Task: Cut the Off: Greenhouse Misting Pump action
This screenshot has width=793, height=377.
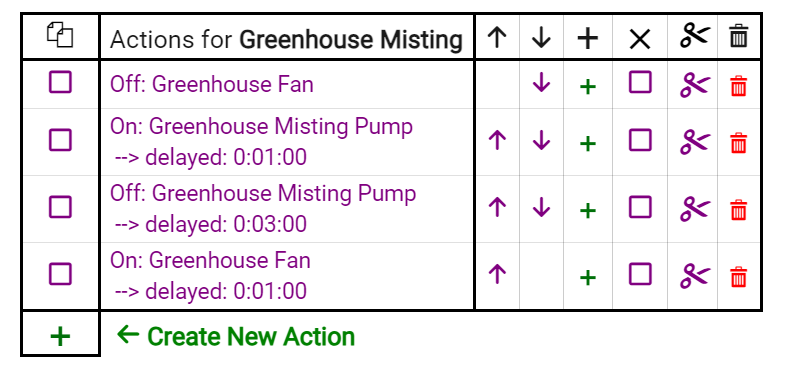Action: pos(695,209)
